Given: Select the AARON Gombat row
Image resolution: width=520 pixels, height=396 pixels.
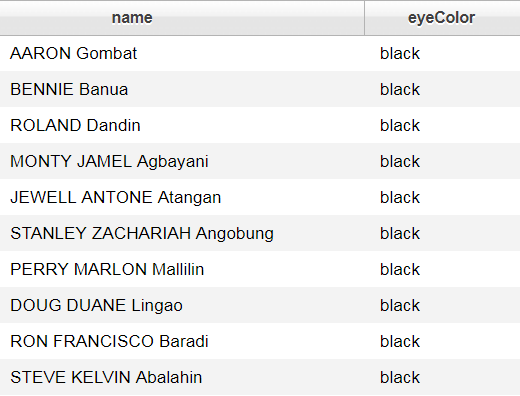Looking at the screenshot, I should point(260,53).
